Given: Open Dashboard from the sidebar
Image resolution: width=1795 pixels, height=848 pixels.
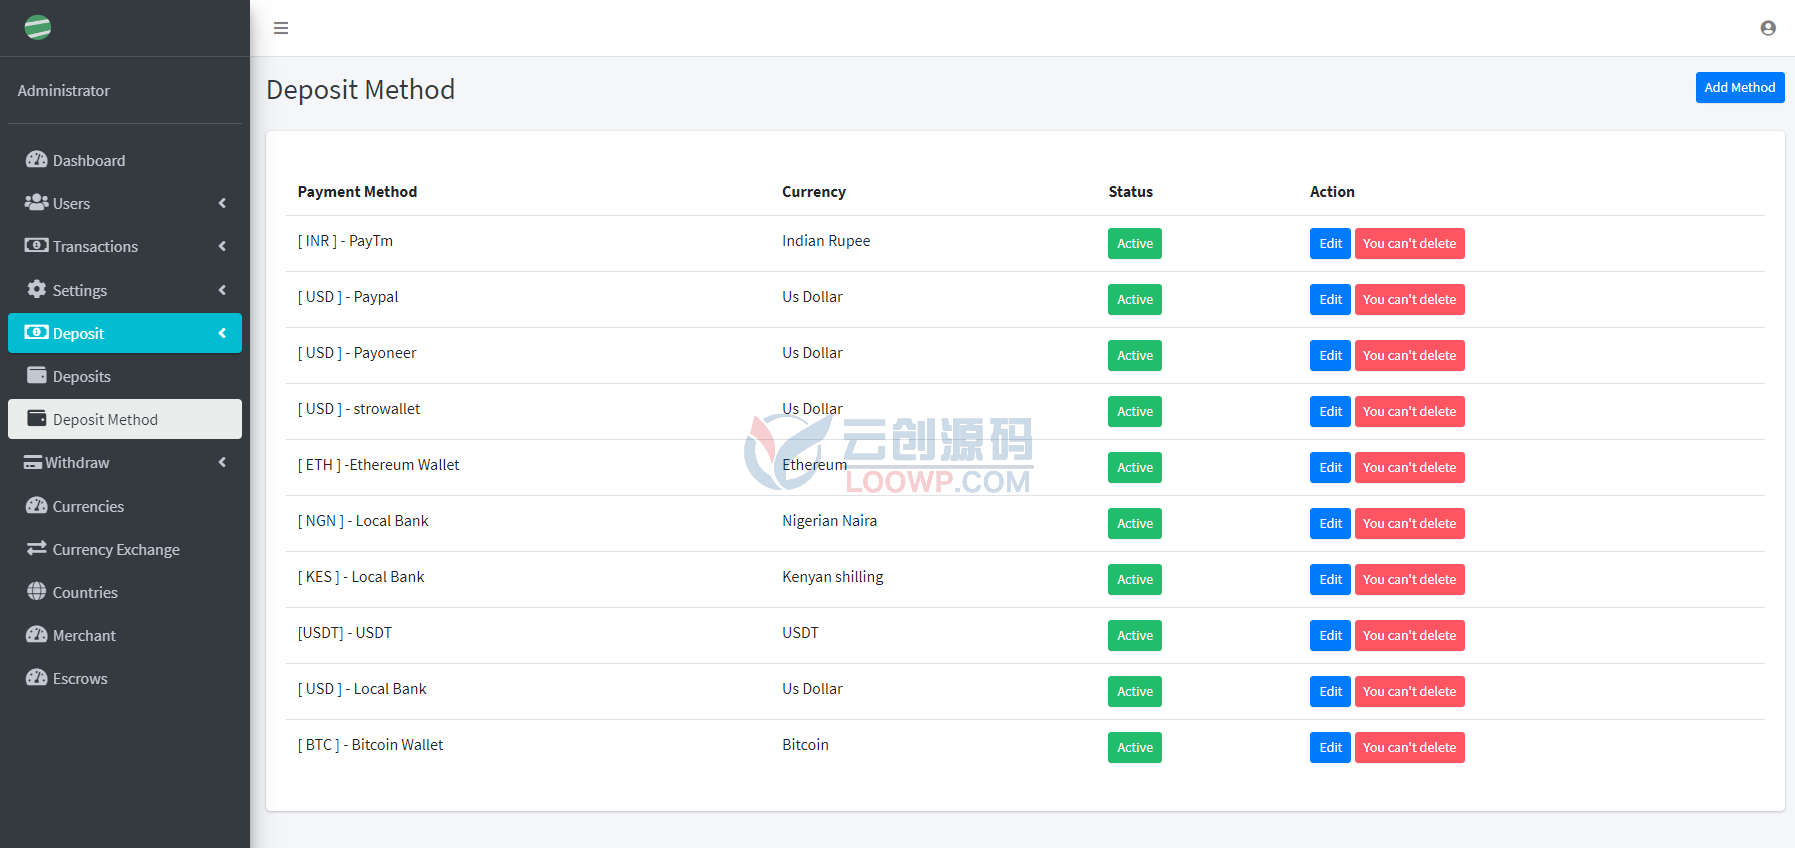Looking at the screenshot, I should coord(125,160).
